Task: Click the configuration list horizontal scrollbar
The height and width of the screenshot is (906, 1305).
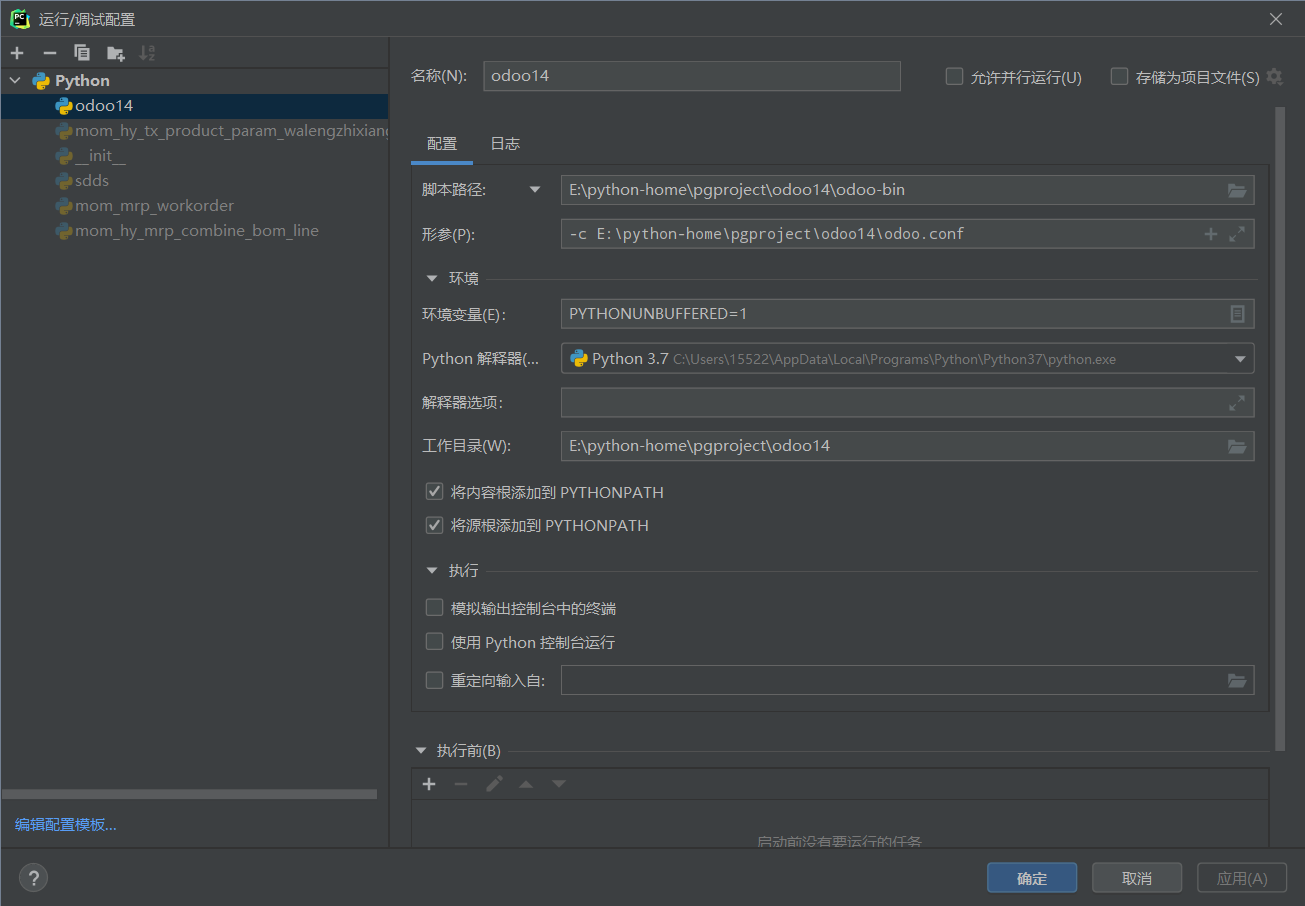Action: click(x=189, y=794)
